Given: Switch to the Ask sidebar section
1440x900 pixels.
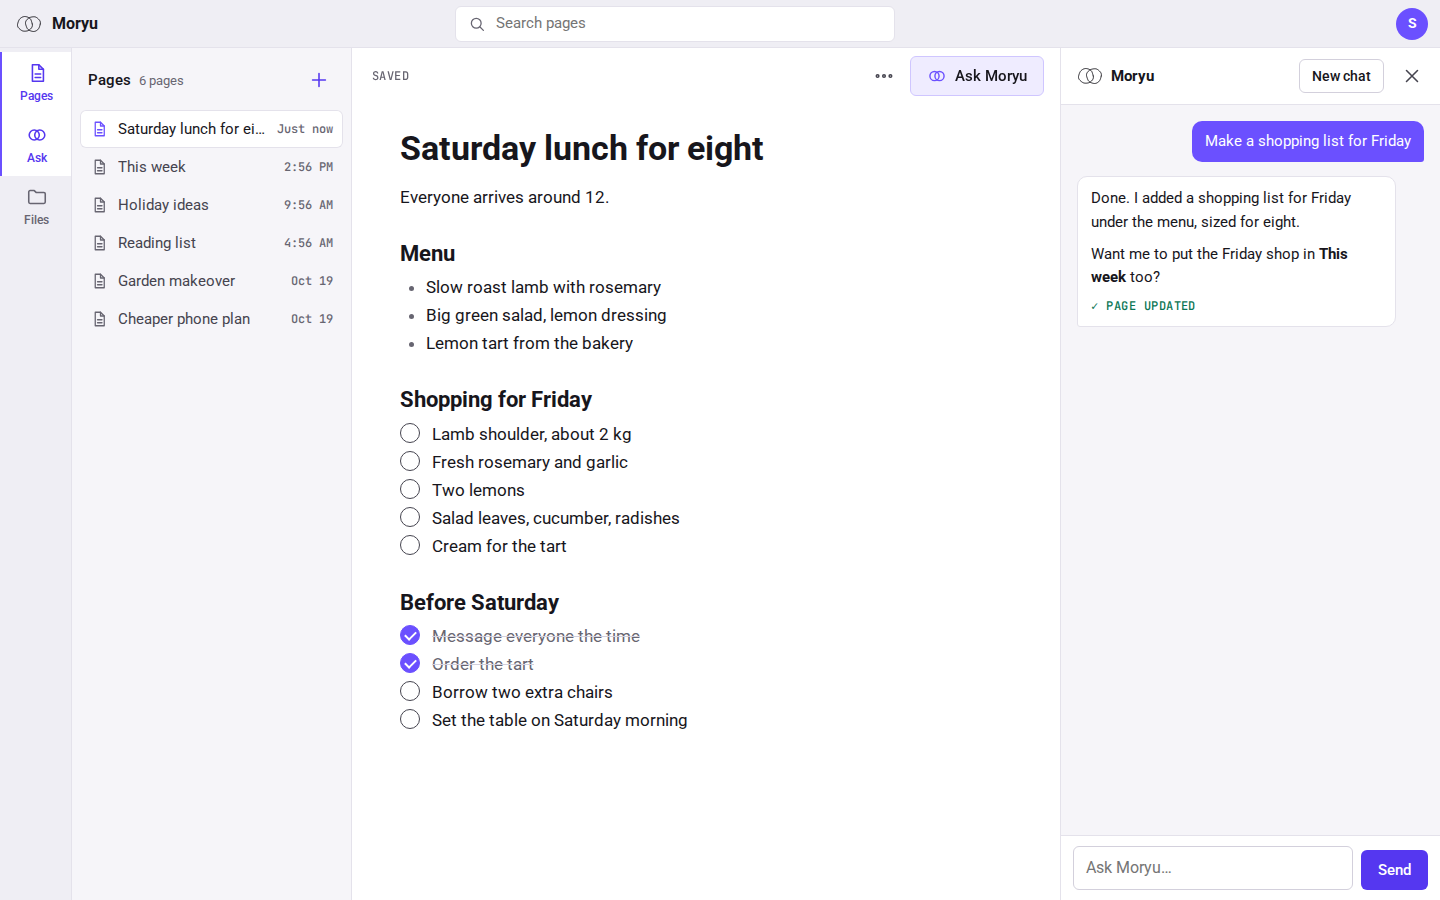Looking at the screenshot, I should (37, 144).
